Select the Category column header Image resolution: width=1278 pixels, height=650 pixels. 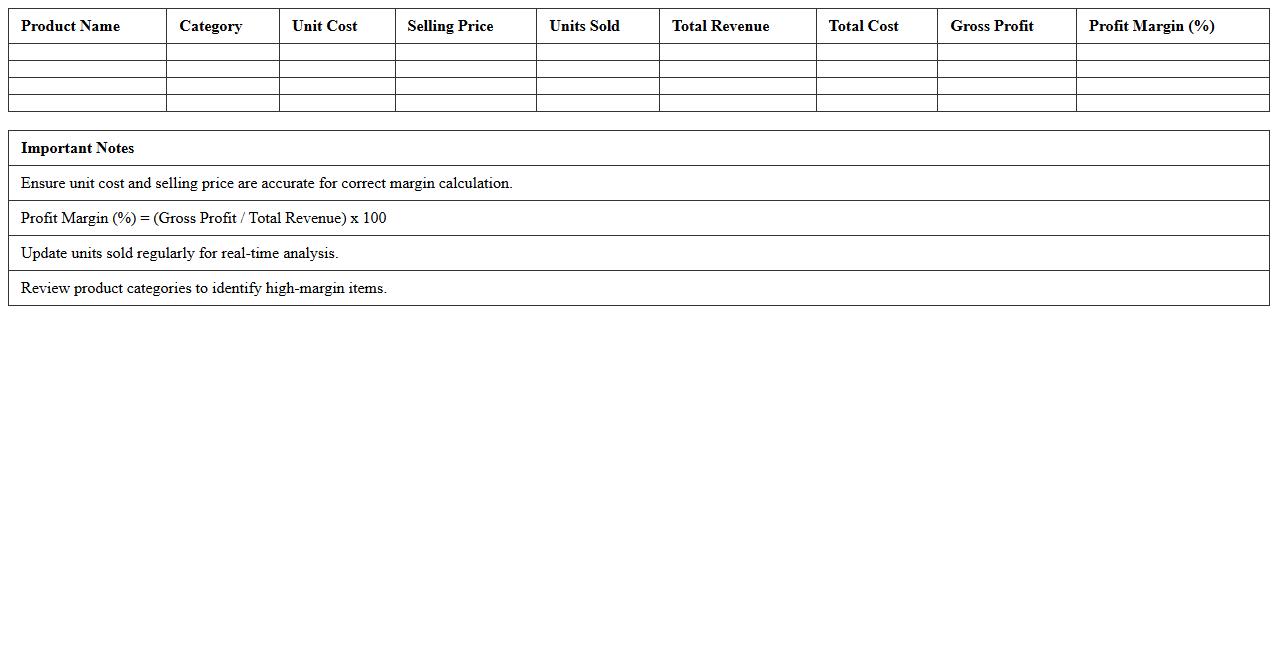(210, 26)
